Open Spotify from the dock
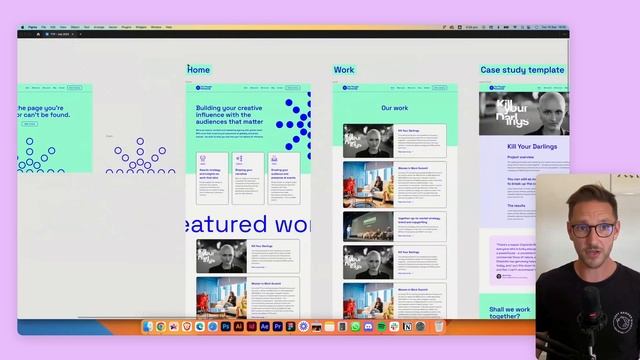This screenshot has width=640, height=360. tap(381, 327)
